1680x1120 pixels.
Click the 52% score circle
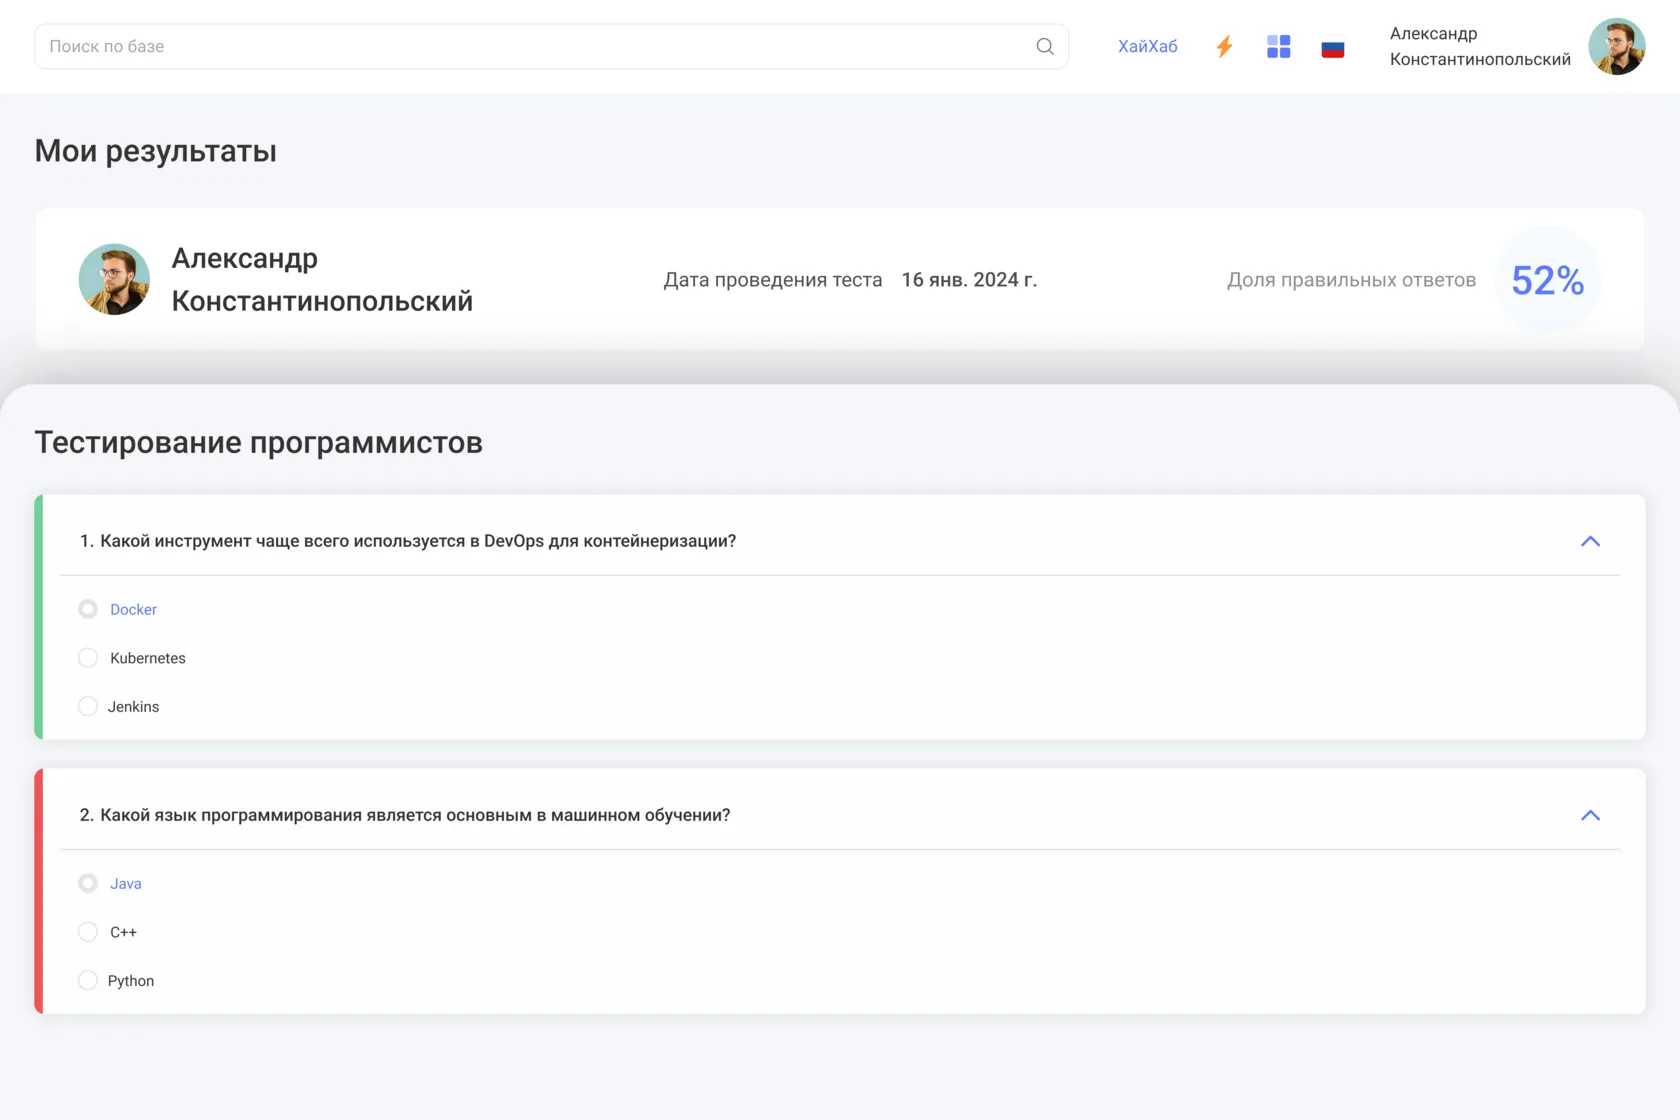click(x=1547, y=281)
